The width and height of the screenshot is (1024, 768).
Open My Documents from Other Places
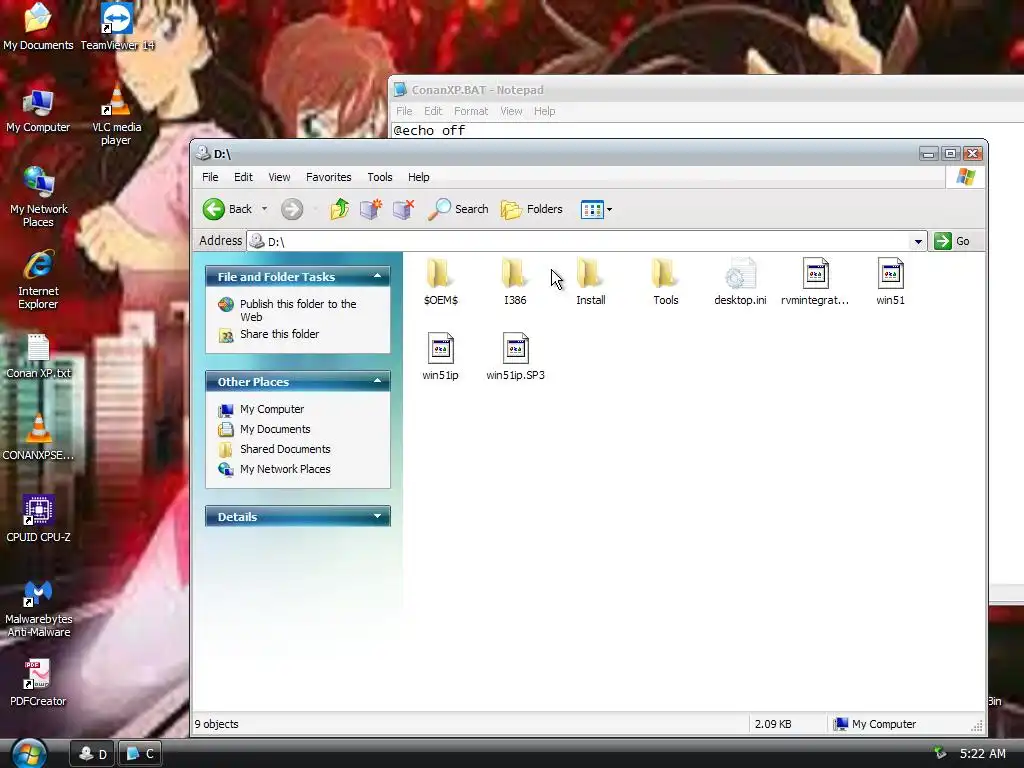coord(275,429)
